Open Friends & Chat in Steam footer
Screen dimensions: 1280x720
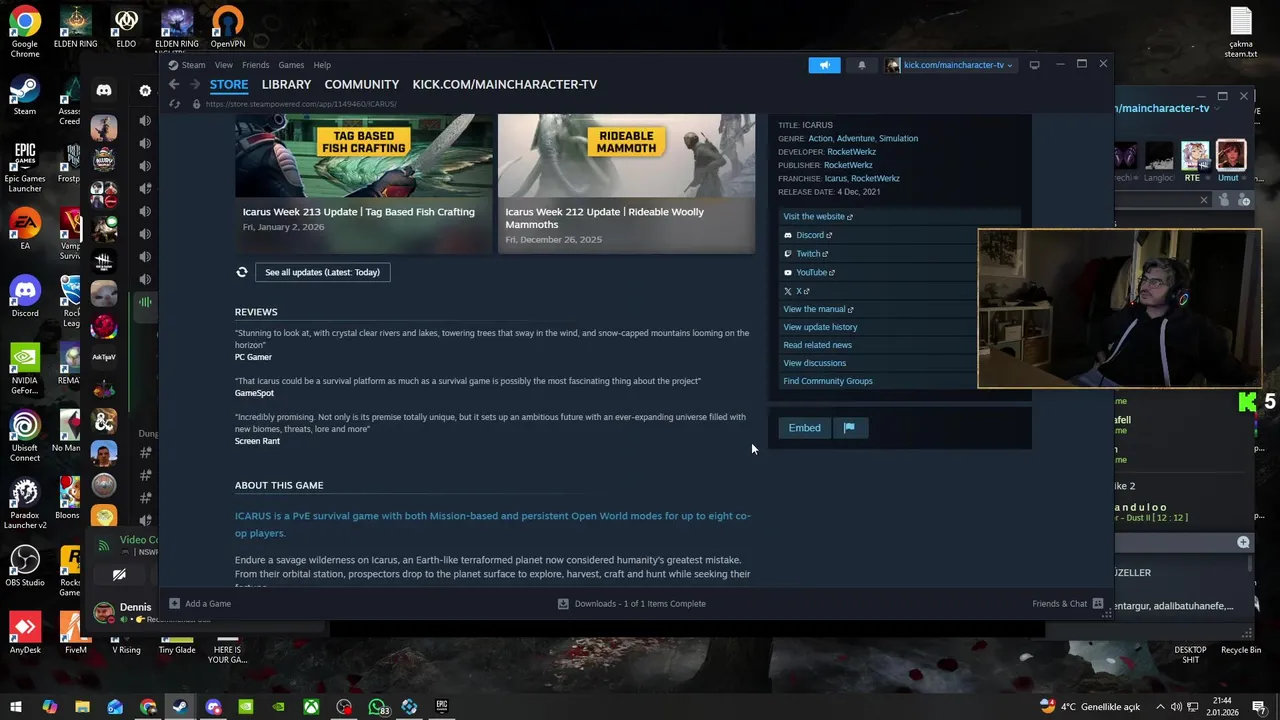[x=1067, y=604]
